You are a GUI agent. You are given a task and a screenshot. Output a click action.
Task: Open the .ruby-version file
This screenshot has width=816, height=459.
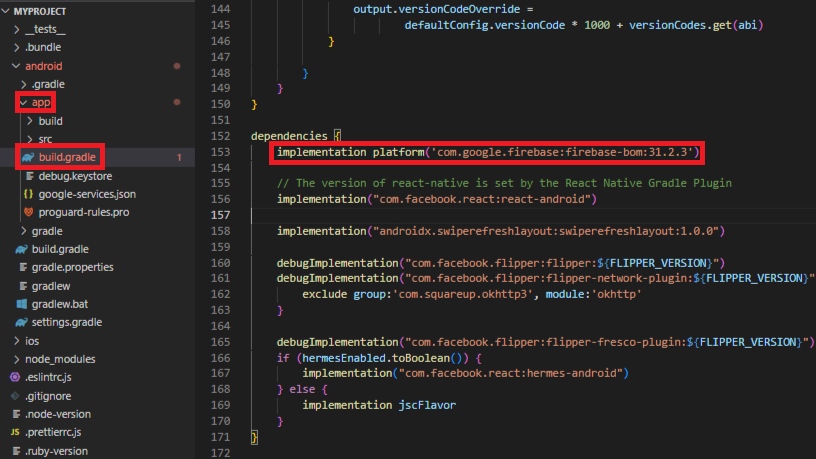56,451
